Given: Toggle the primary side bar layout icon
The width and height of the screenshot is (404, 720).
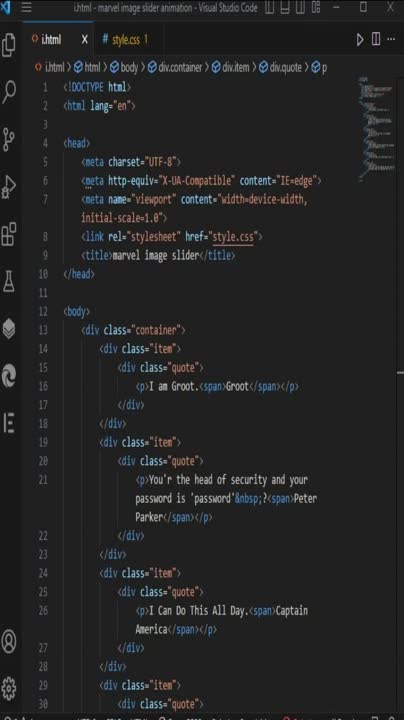Looking at the screenshot, I should (270, 7).
